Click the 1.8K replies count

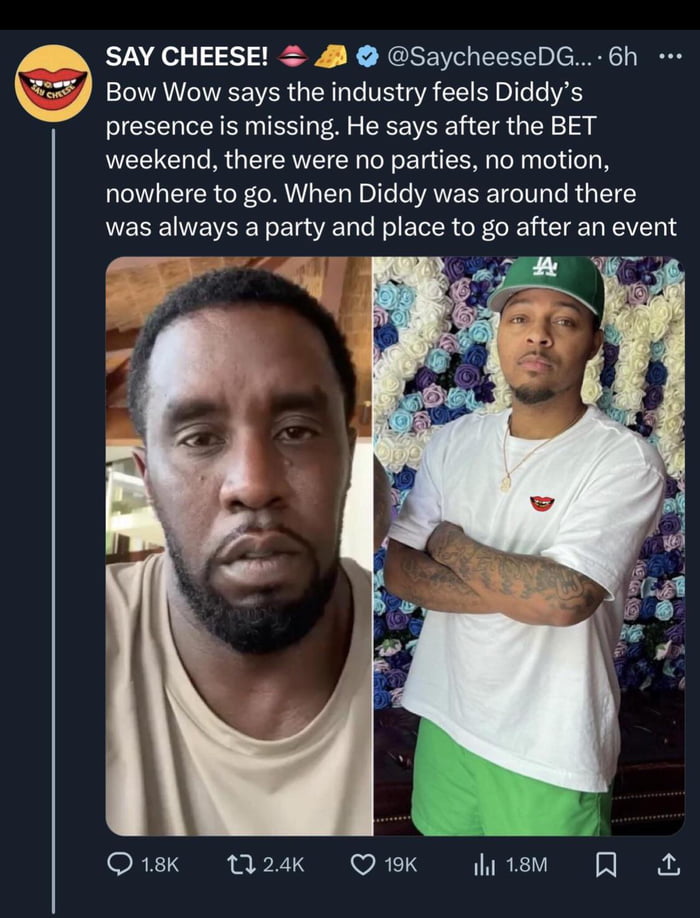tap(158, 864)
